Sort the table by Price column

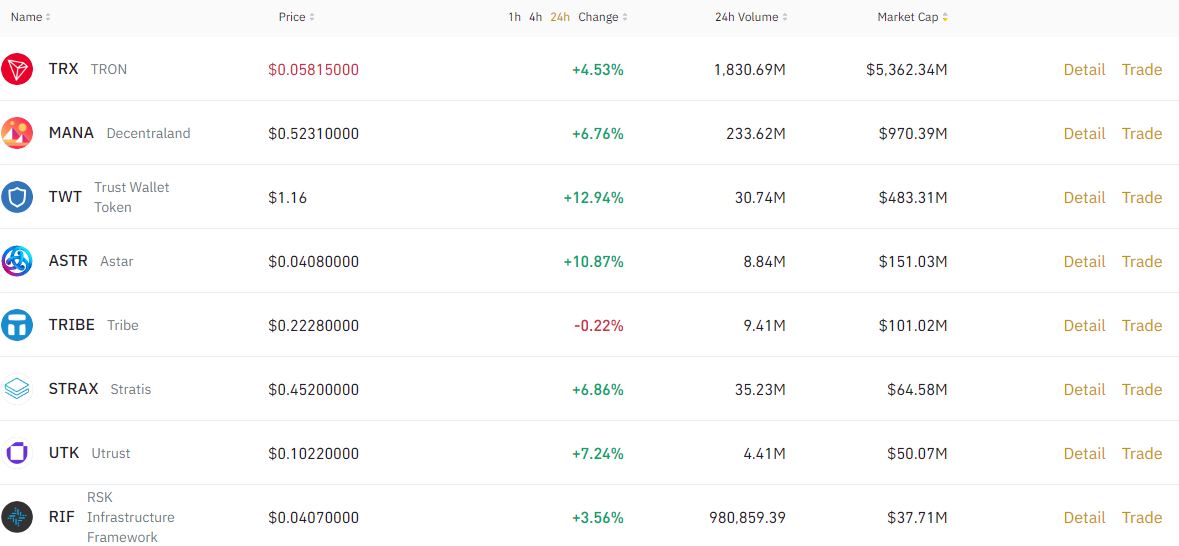click(296, 17)
